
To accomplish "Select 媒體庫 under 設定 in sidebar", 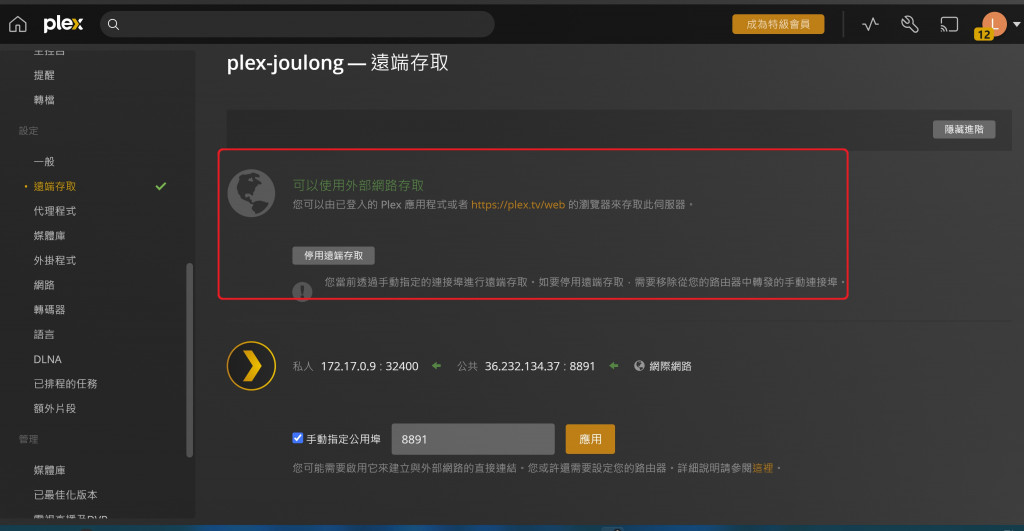I will click(49, 236).
